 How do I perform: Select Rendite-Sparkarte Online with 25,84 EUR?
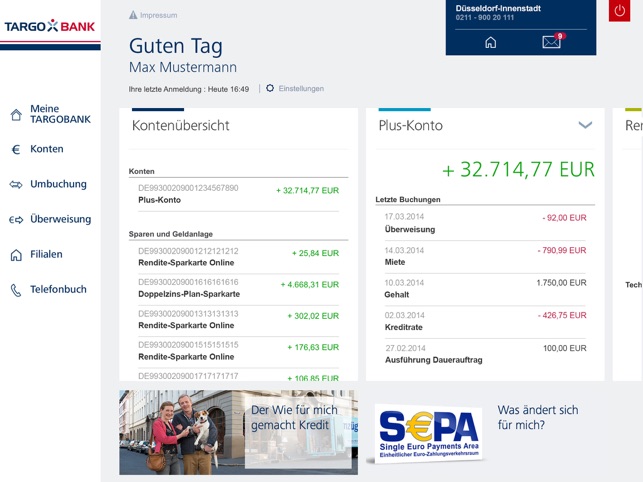click(x=238, y=257)
